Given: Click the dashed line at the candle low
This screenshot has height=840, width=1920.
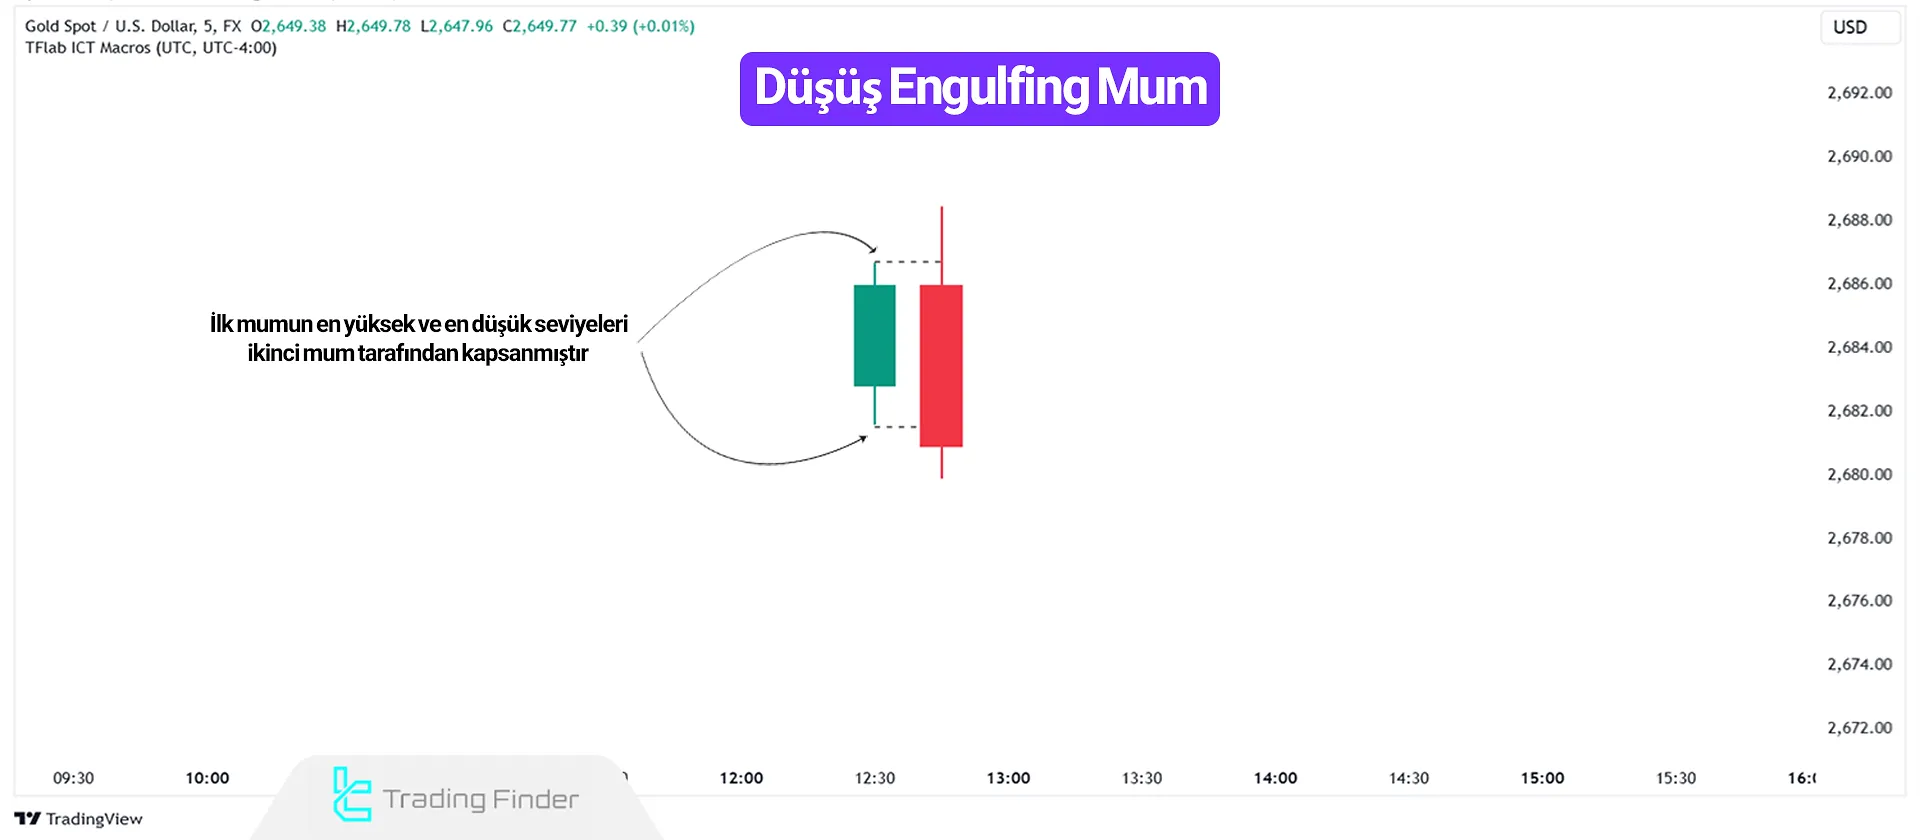Looking at the screenshot, I should (x=897, y=426).
